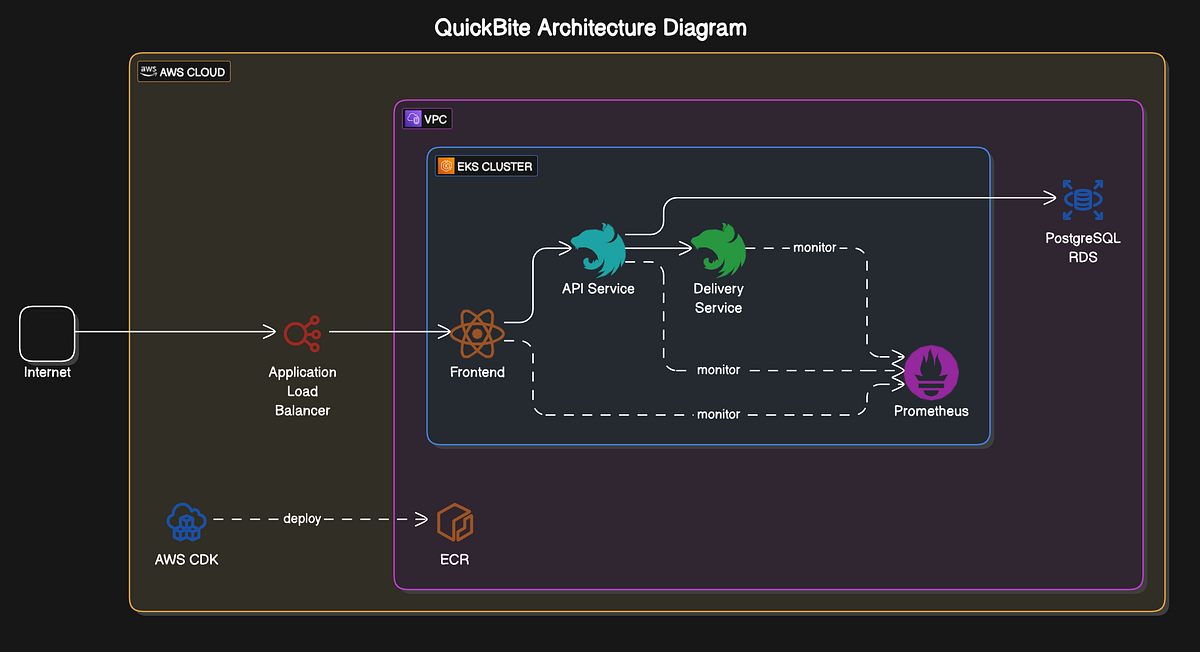Select the PostgreSQL RDS text label

(1082, 248)
